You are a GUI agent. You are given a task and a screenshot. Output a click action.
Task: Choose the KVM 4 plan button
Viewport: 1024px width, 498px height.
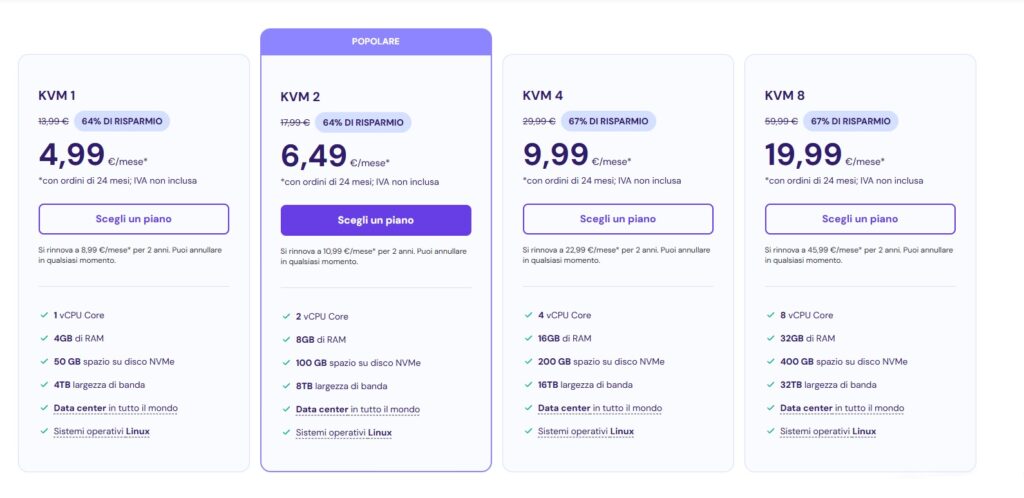618,219
